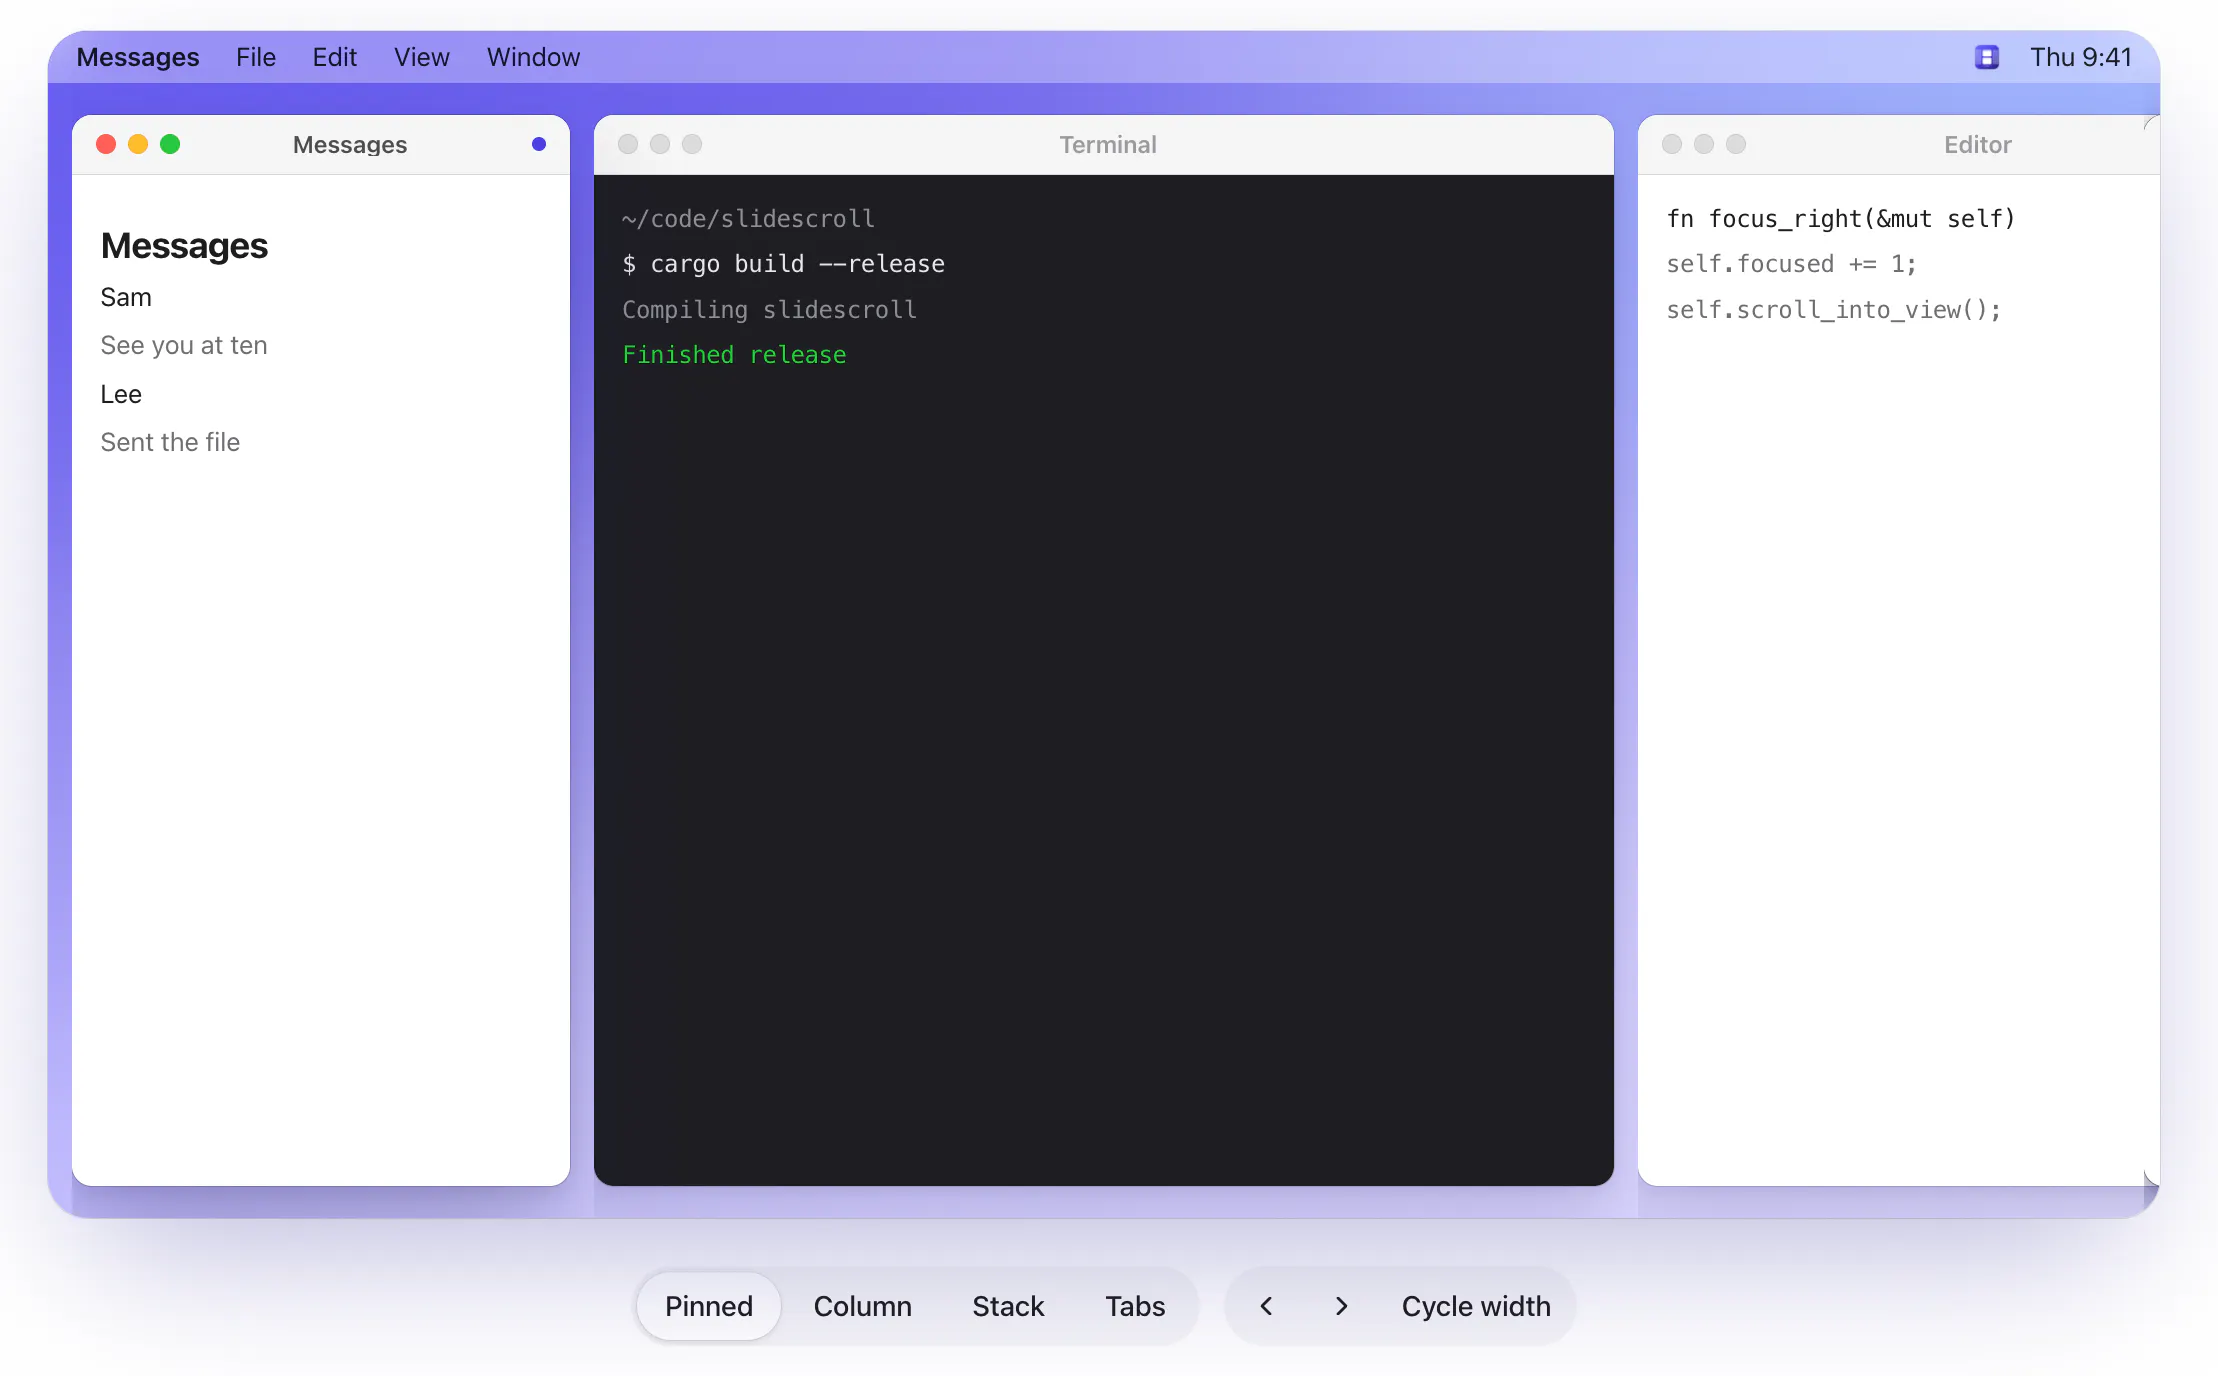Click the 'Compiling slidescroll' output line
This screenshot has height=1376, width=2218.
[x=769, y=310]
